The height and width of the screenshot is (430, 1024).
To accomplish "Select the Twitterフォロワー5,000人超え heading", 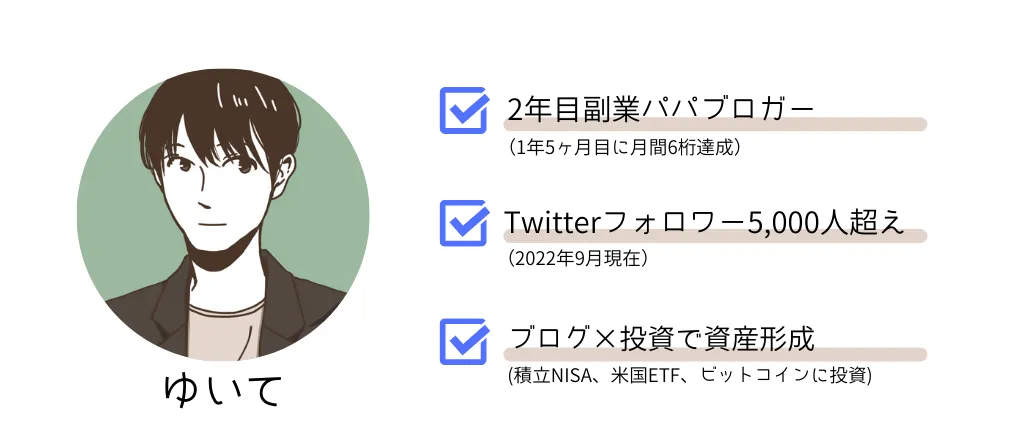I will tap(704, 223).
